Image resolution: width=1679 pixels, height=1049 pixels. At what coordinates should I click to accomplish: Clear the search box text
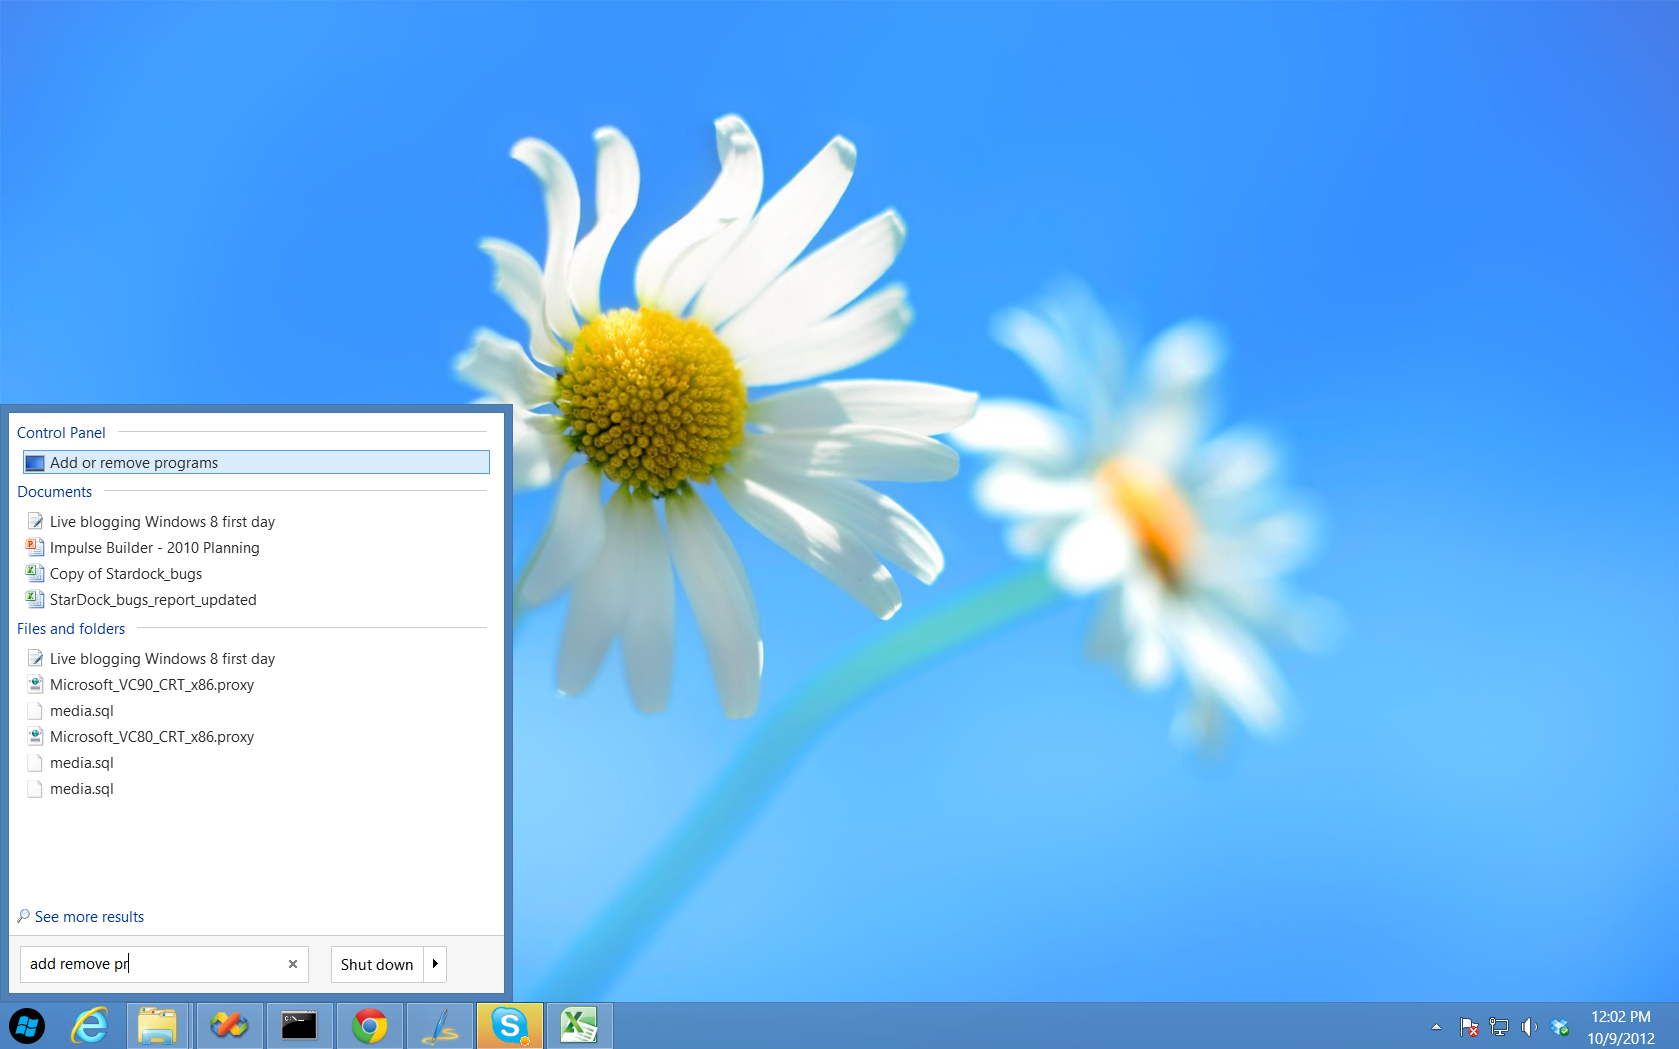point(293,964)
